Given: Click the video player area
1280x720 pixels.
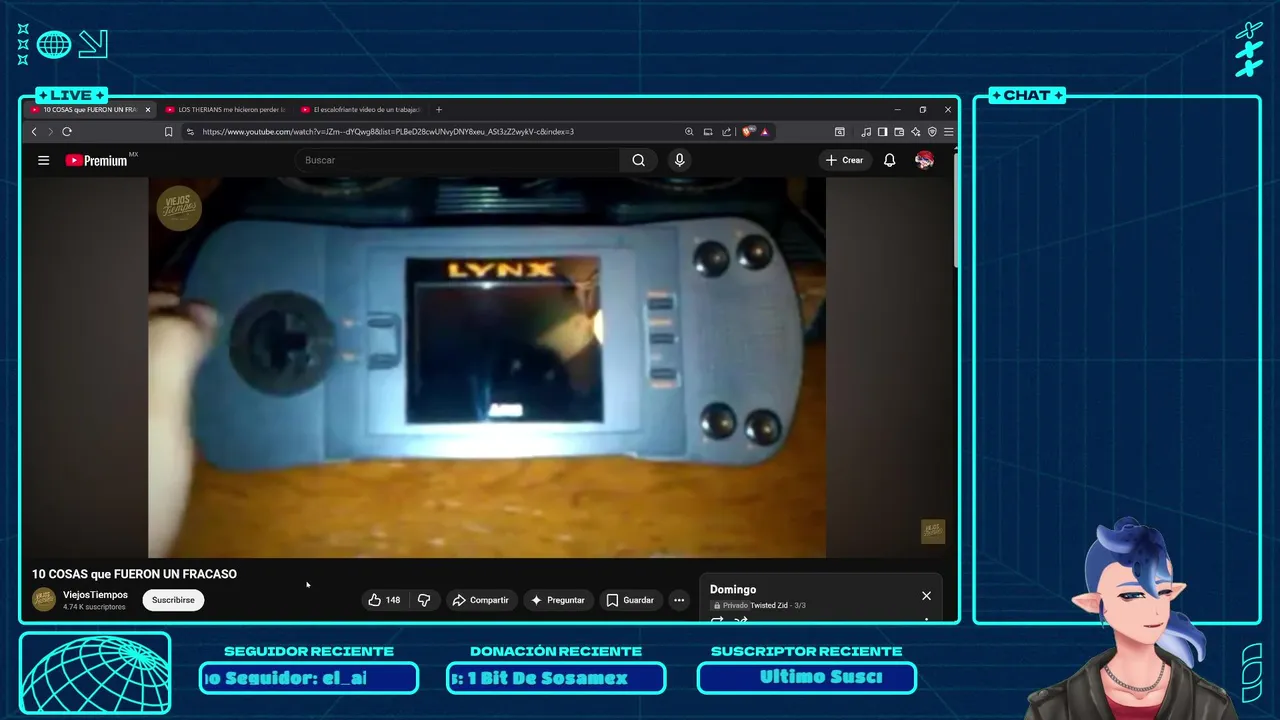Looking at the screenshot, I should (487, 367).
